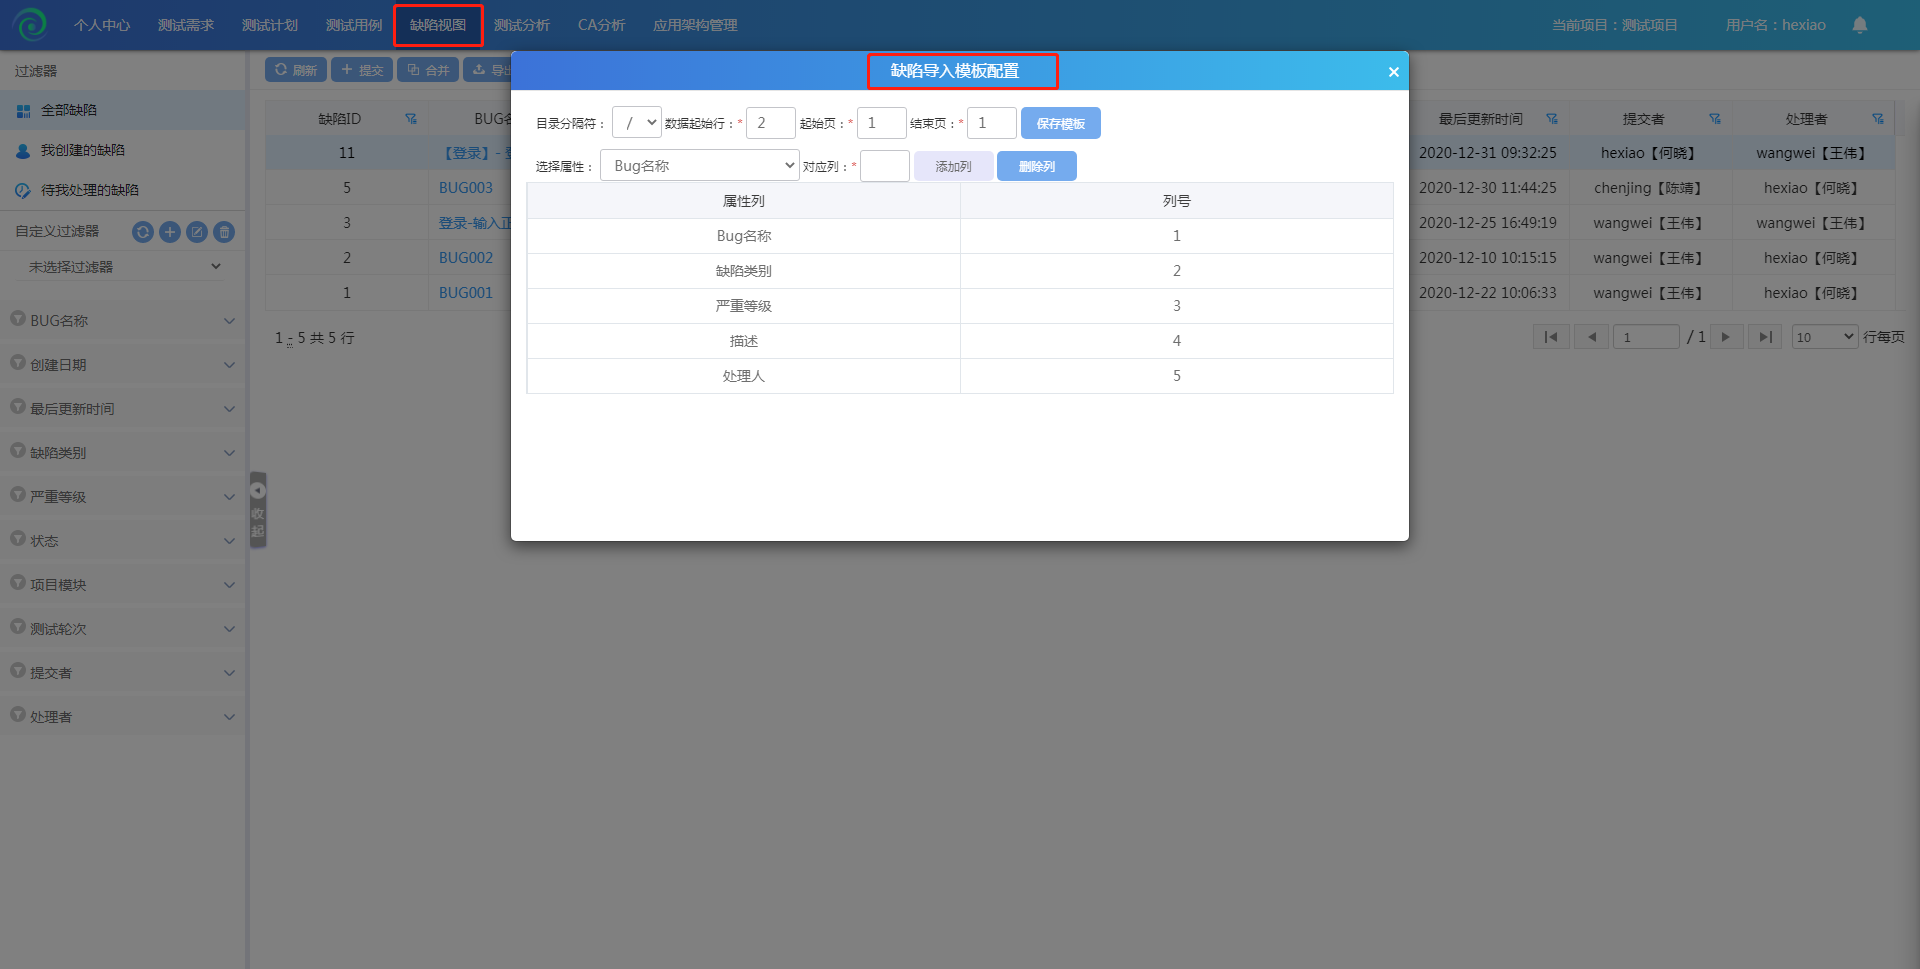Viewport: 1920px width, 969px height.
Task: Click the 删除列 button
Action: (x=1036, y=167)
